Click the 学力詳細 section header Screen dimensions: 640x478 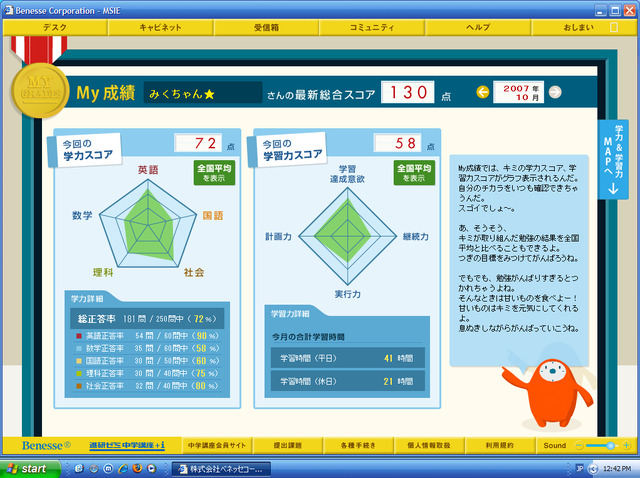click(x=87, y=298)
